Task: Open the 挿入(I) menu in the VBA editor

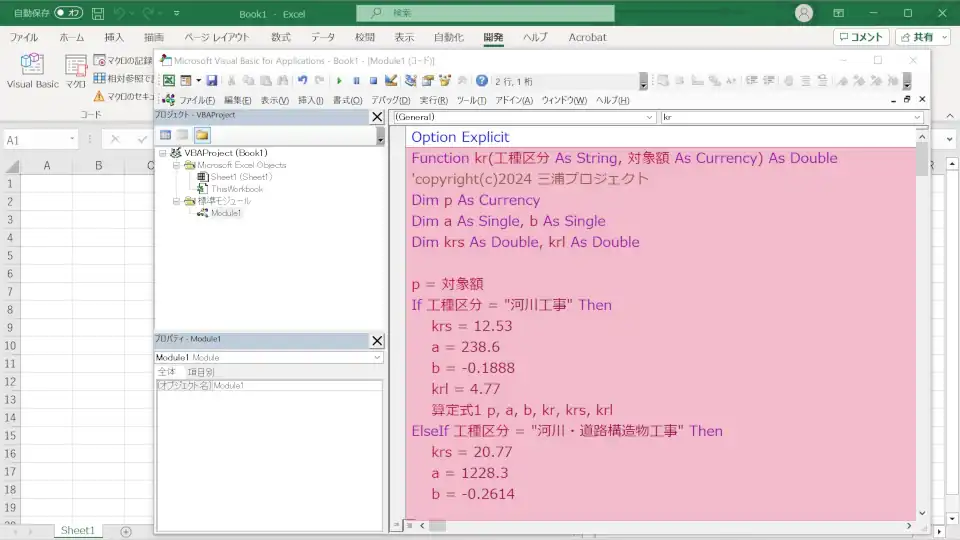Action: [x=310, y=100]
